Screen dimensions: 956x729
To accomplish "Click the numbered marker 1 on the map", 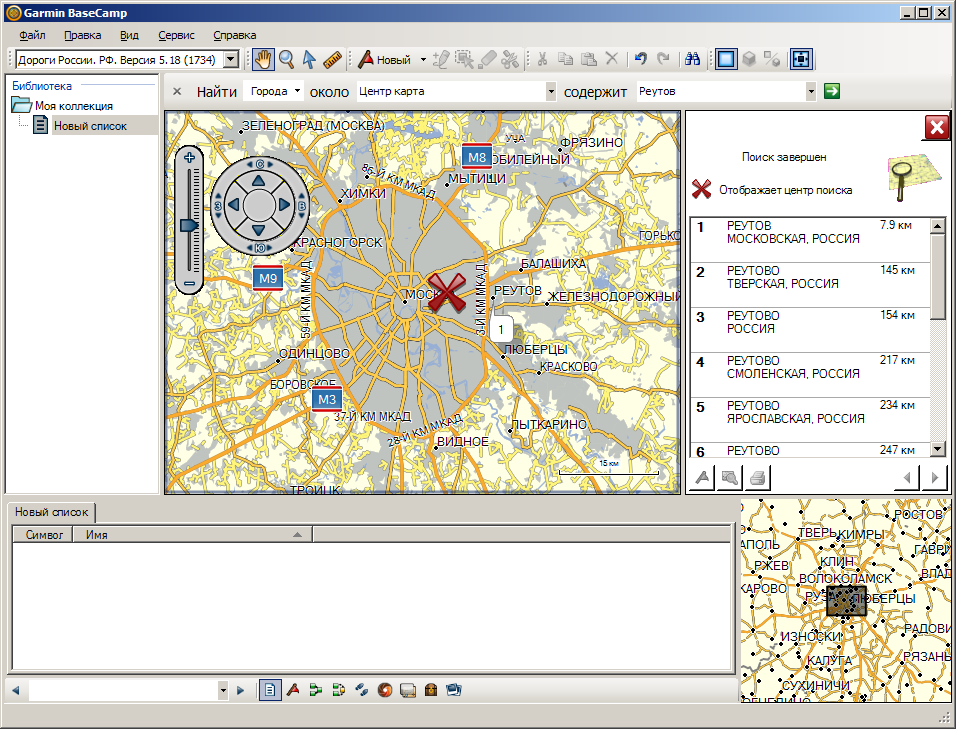I will pyautogui.click(x=501, y=330).
